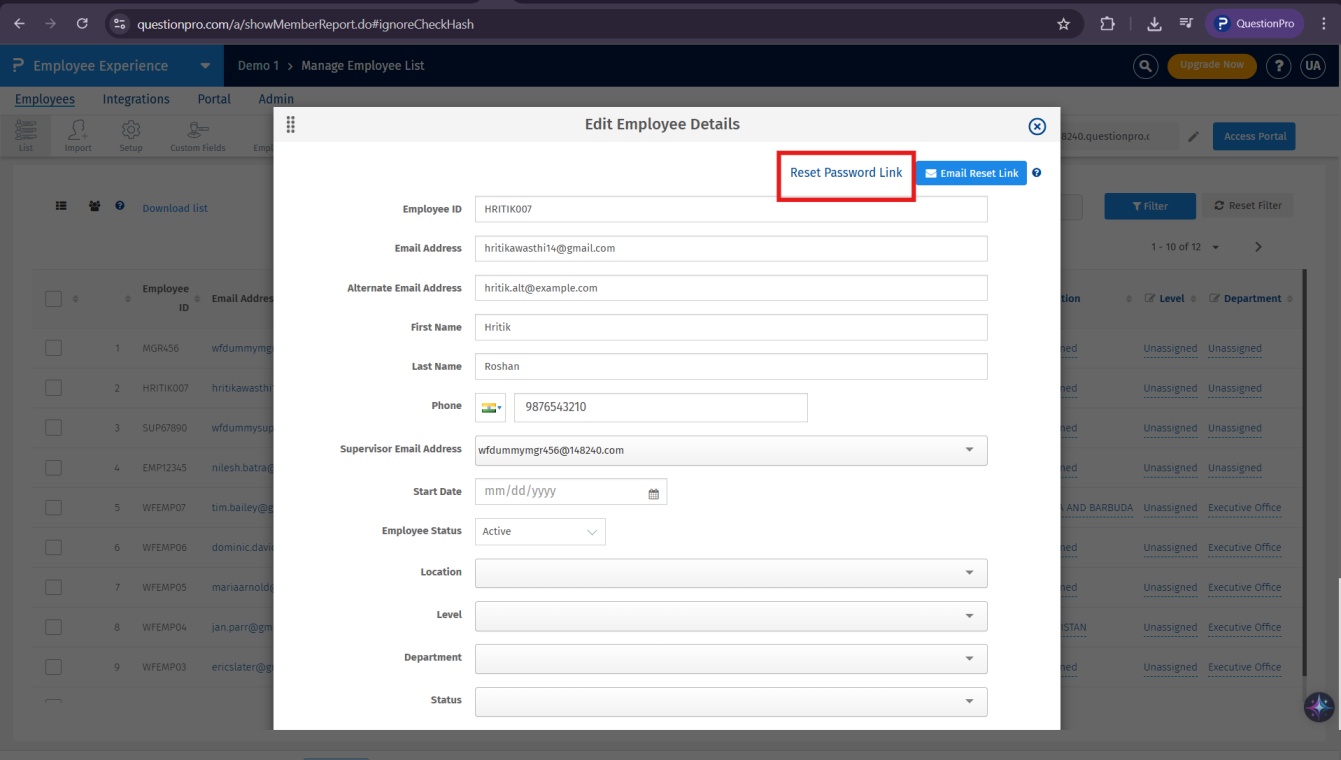Open the Employee Status dropdown

540,532
